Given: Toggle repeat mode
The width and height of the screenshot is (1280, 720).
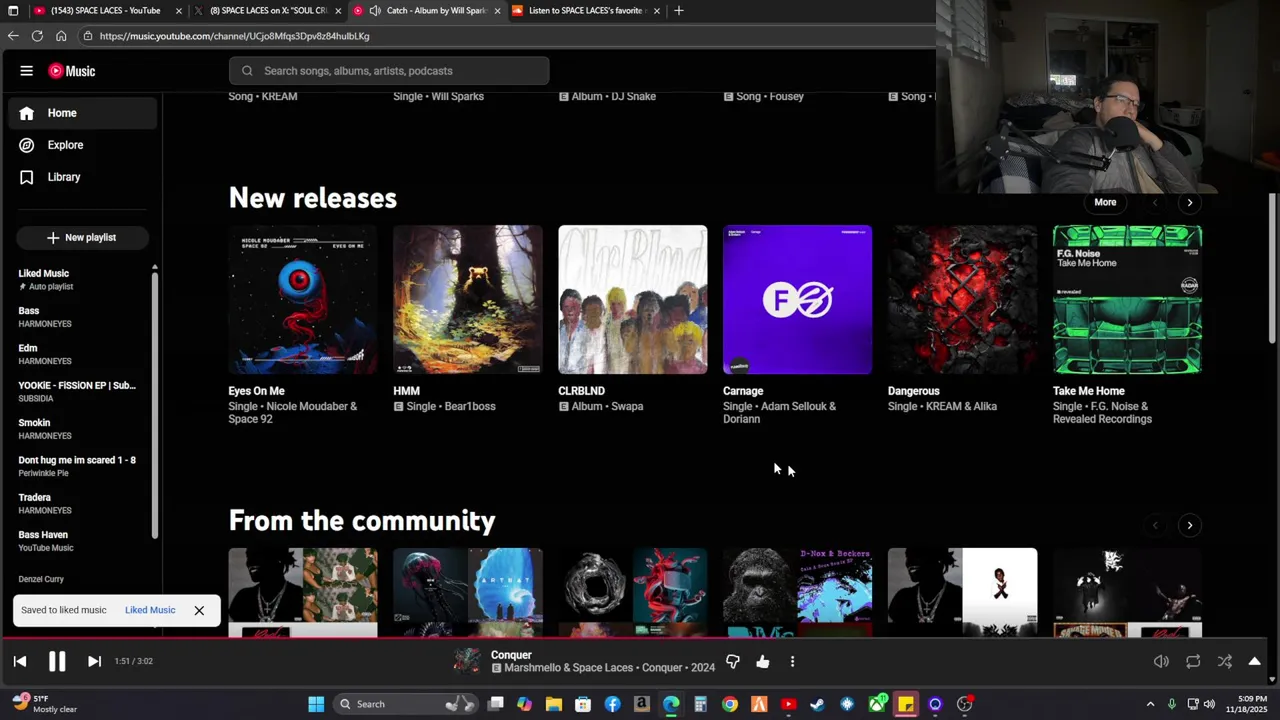Looking at the screenshot, I should click(1193, 661).
